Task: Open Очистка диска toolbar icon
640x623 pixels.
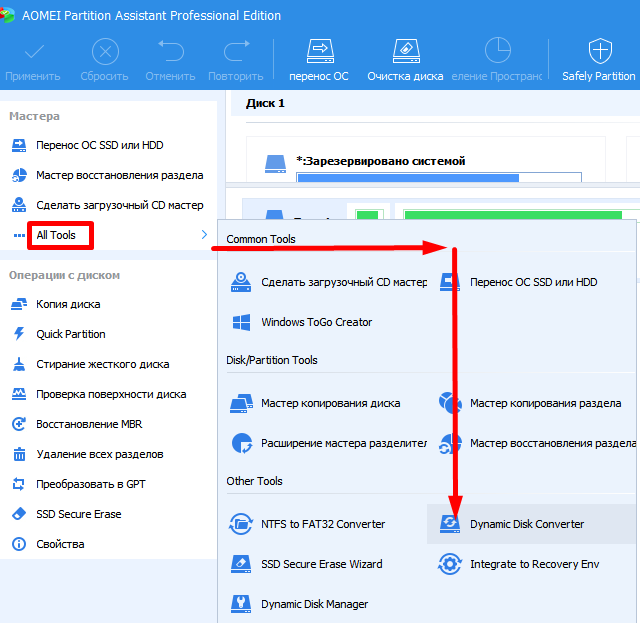Action: 406,51
